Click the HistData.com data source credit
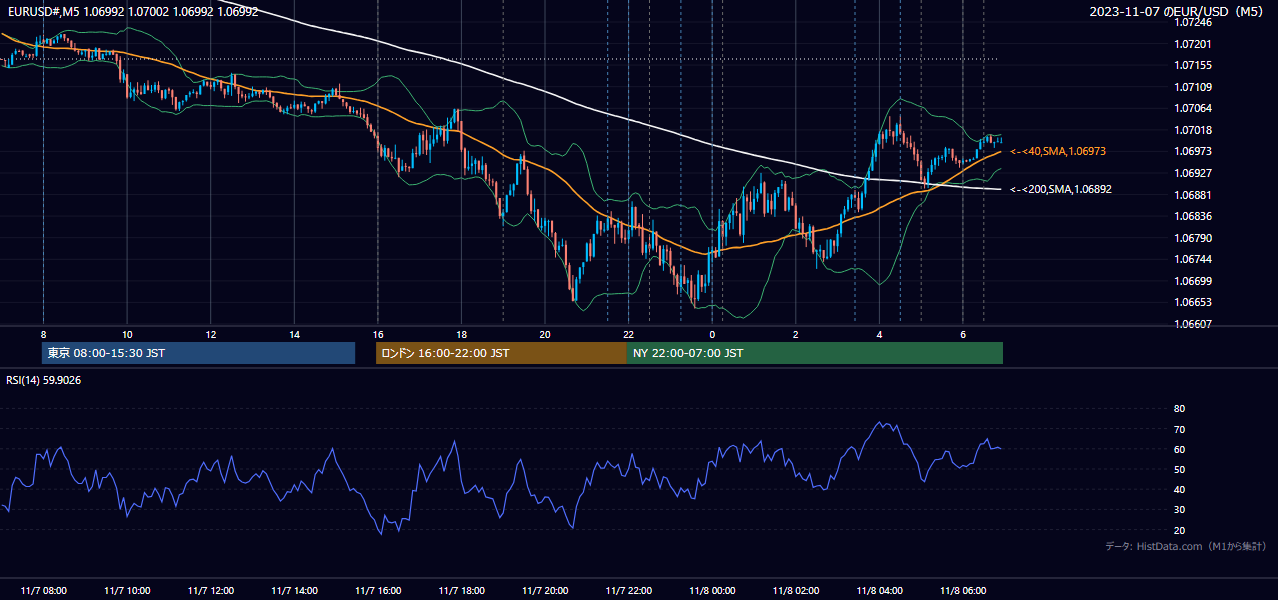Screen dimensions: 1278x600 point(1186,546)
